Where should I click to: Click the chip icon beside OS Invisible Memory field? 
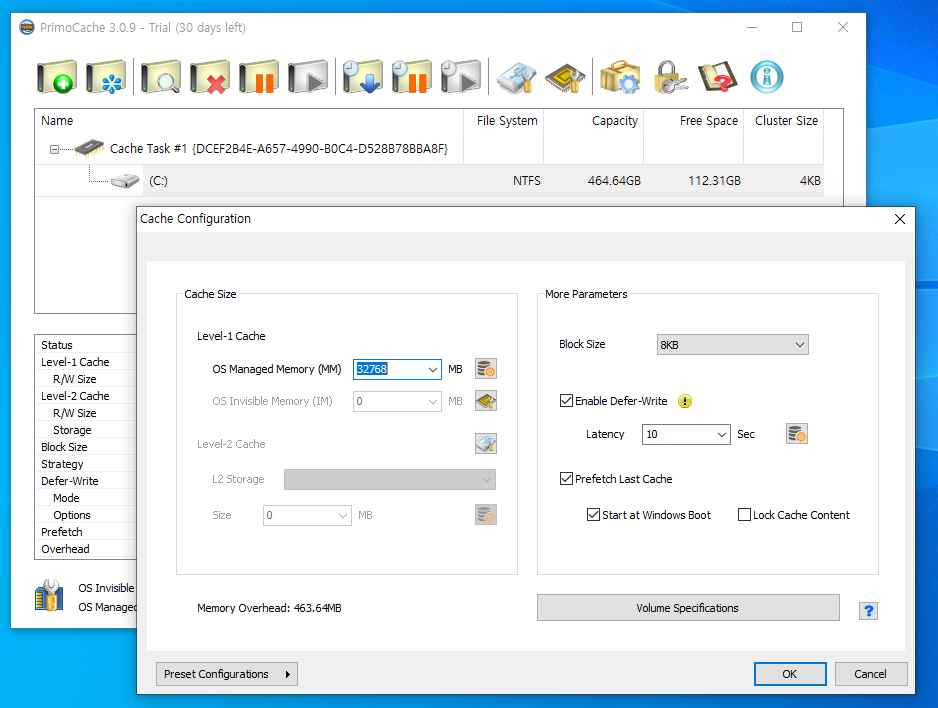tap(486, 401)
